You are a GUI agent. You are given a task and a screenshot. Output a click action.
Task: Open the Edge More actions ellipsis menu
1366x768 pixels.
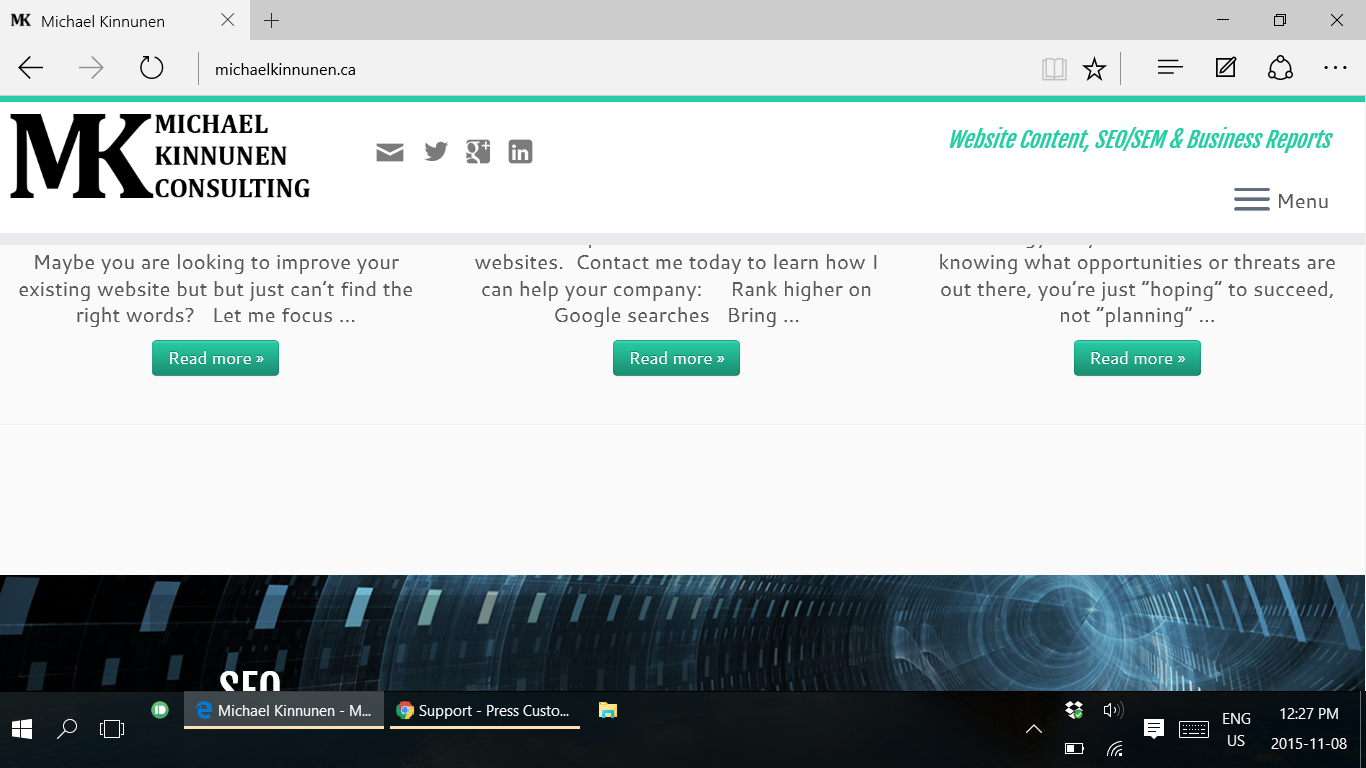click(x=1335, y=68)
